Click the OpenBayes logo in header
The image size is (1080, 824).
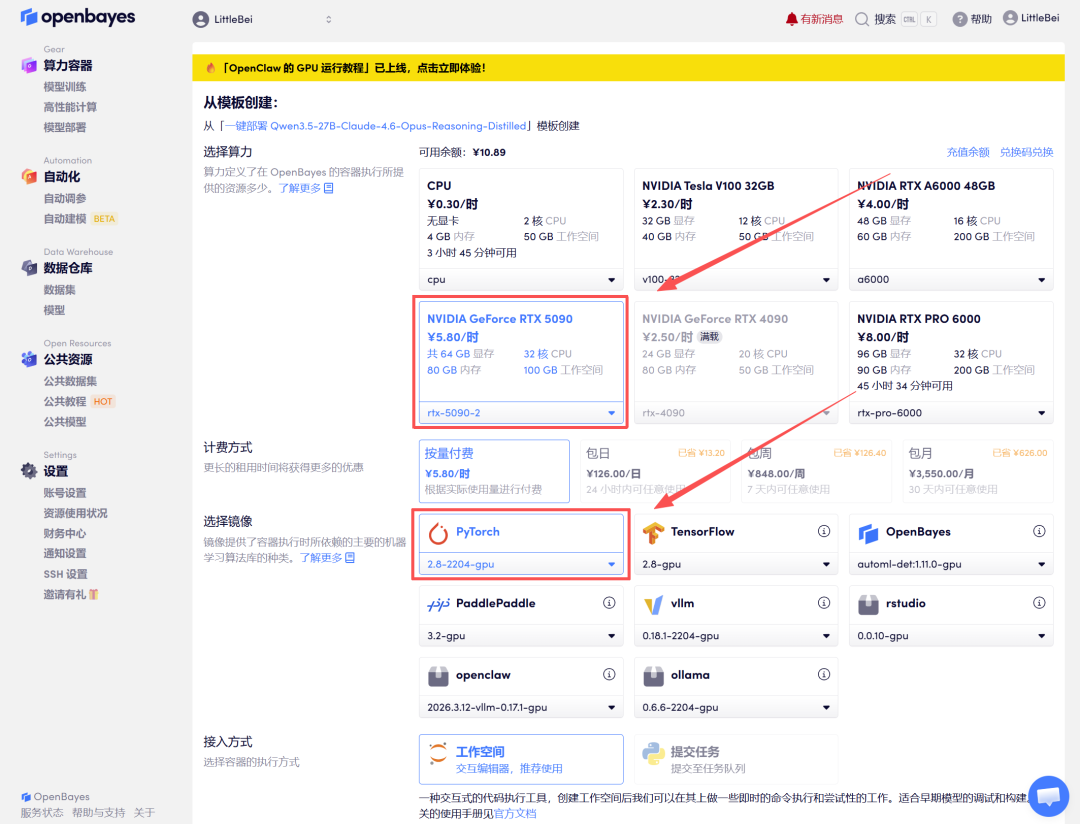[77, 17]
